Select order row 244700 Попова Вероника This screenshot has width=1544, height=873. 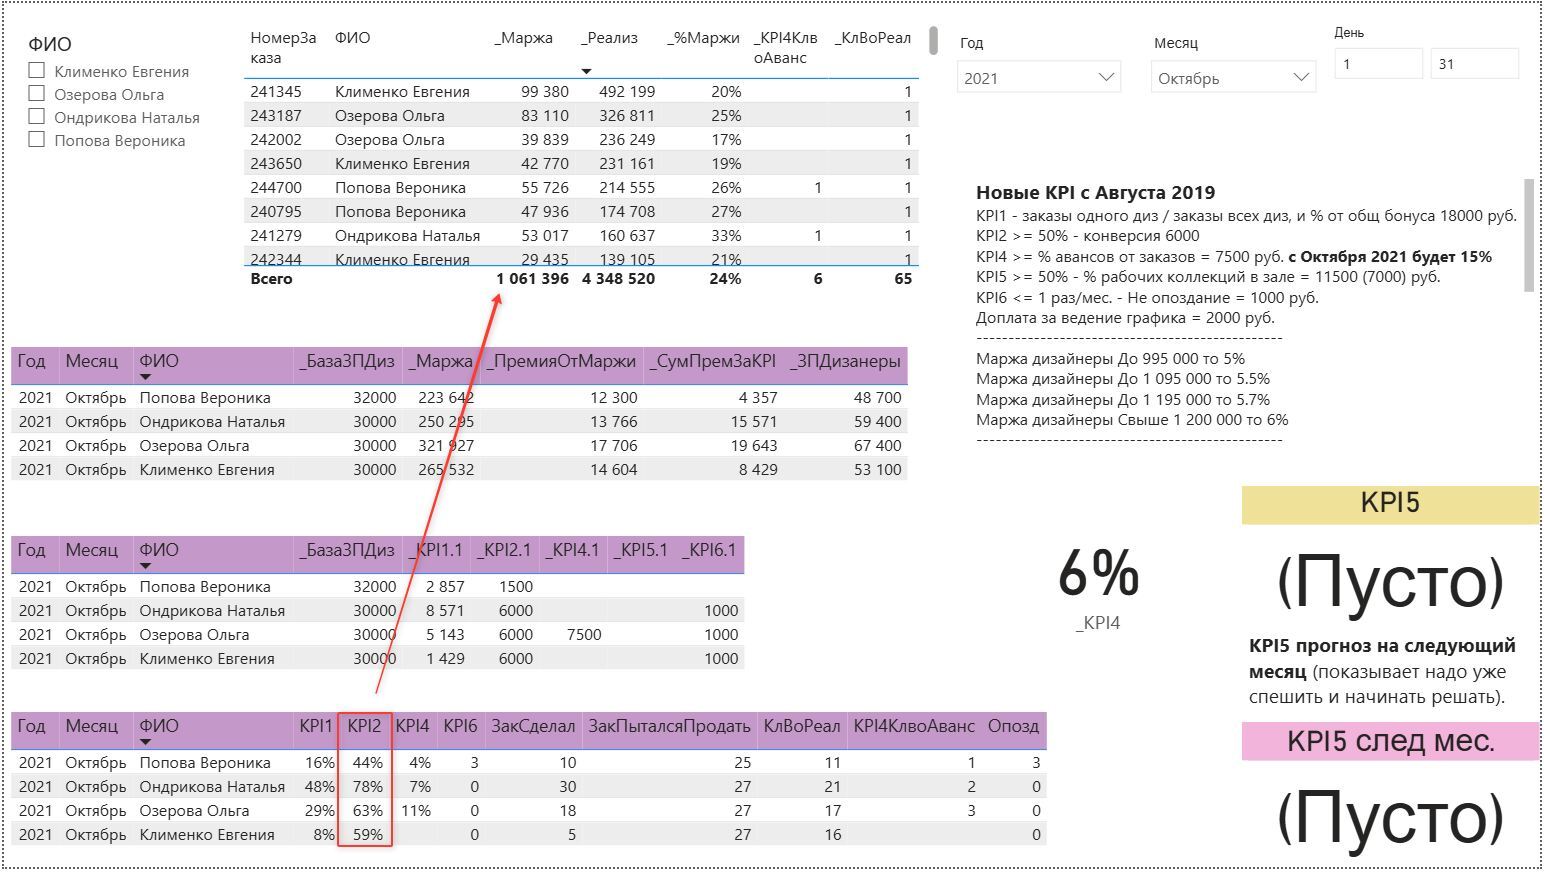pos(582,187)
